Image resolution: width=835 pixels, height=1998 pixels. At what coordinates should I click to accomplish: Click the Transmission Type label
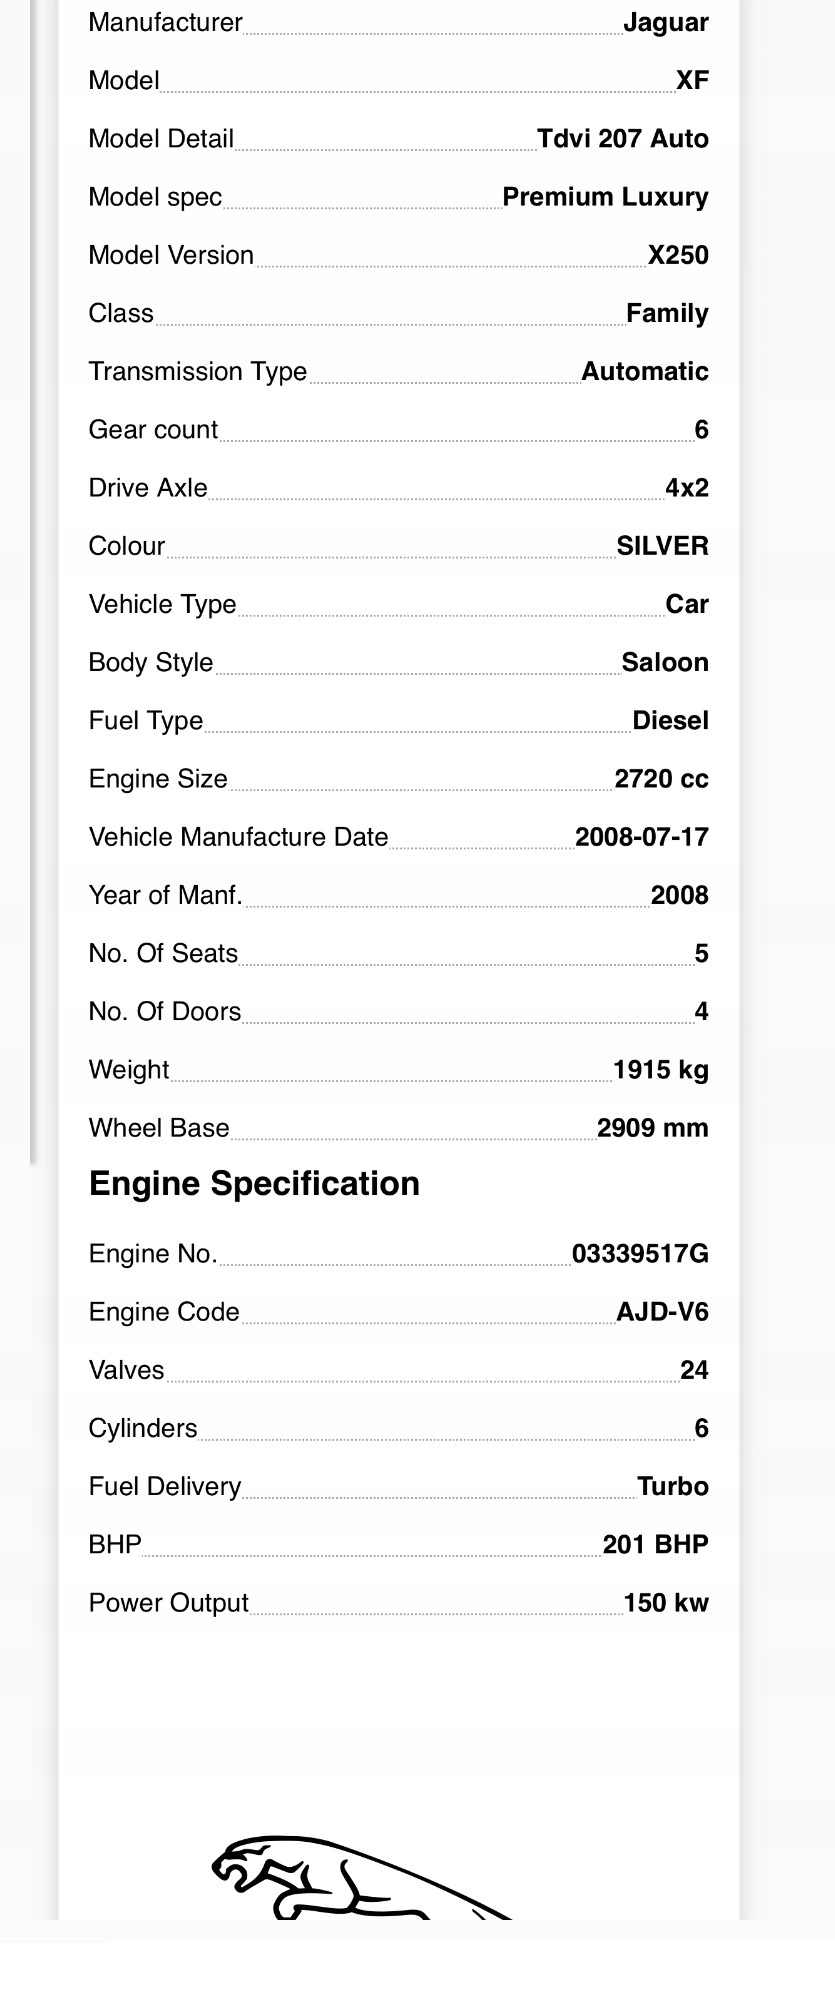click(198, 372)
